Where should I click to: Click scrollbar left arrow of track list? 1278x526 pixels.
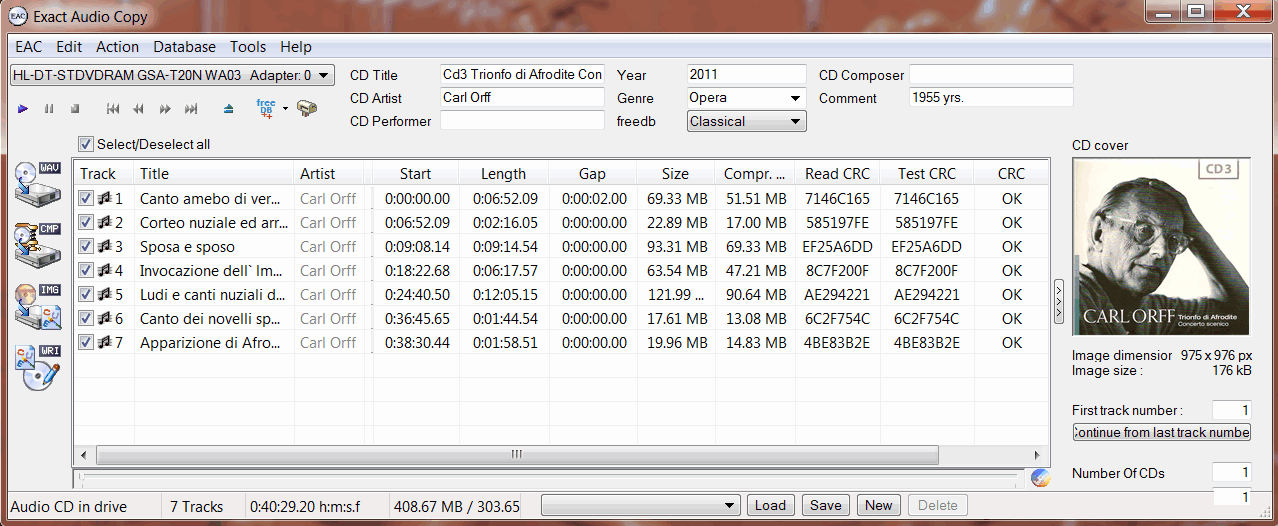(83, 454)
